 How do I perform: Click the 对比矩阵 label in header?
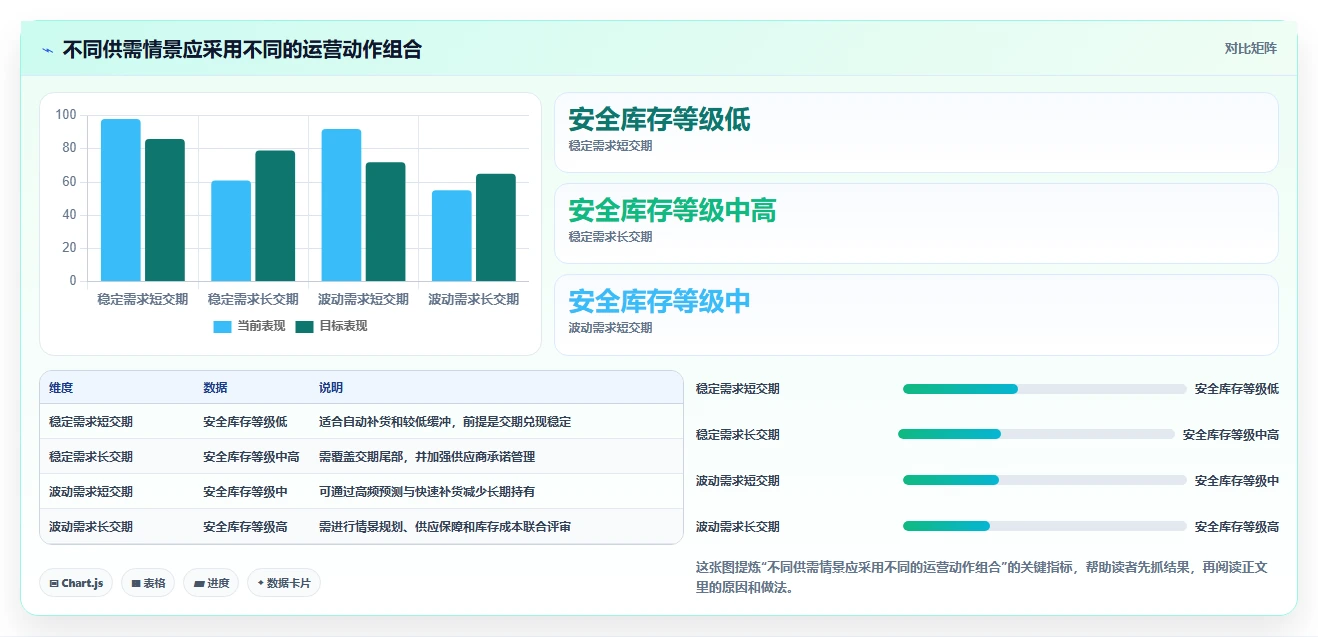1251,48
